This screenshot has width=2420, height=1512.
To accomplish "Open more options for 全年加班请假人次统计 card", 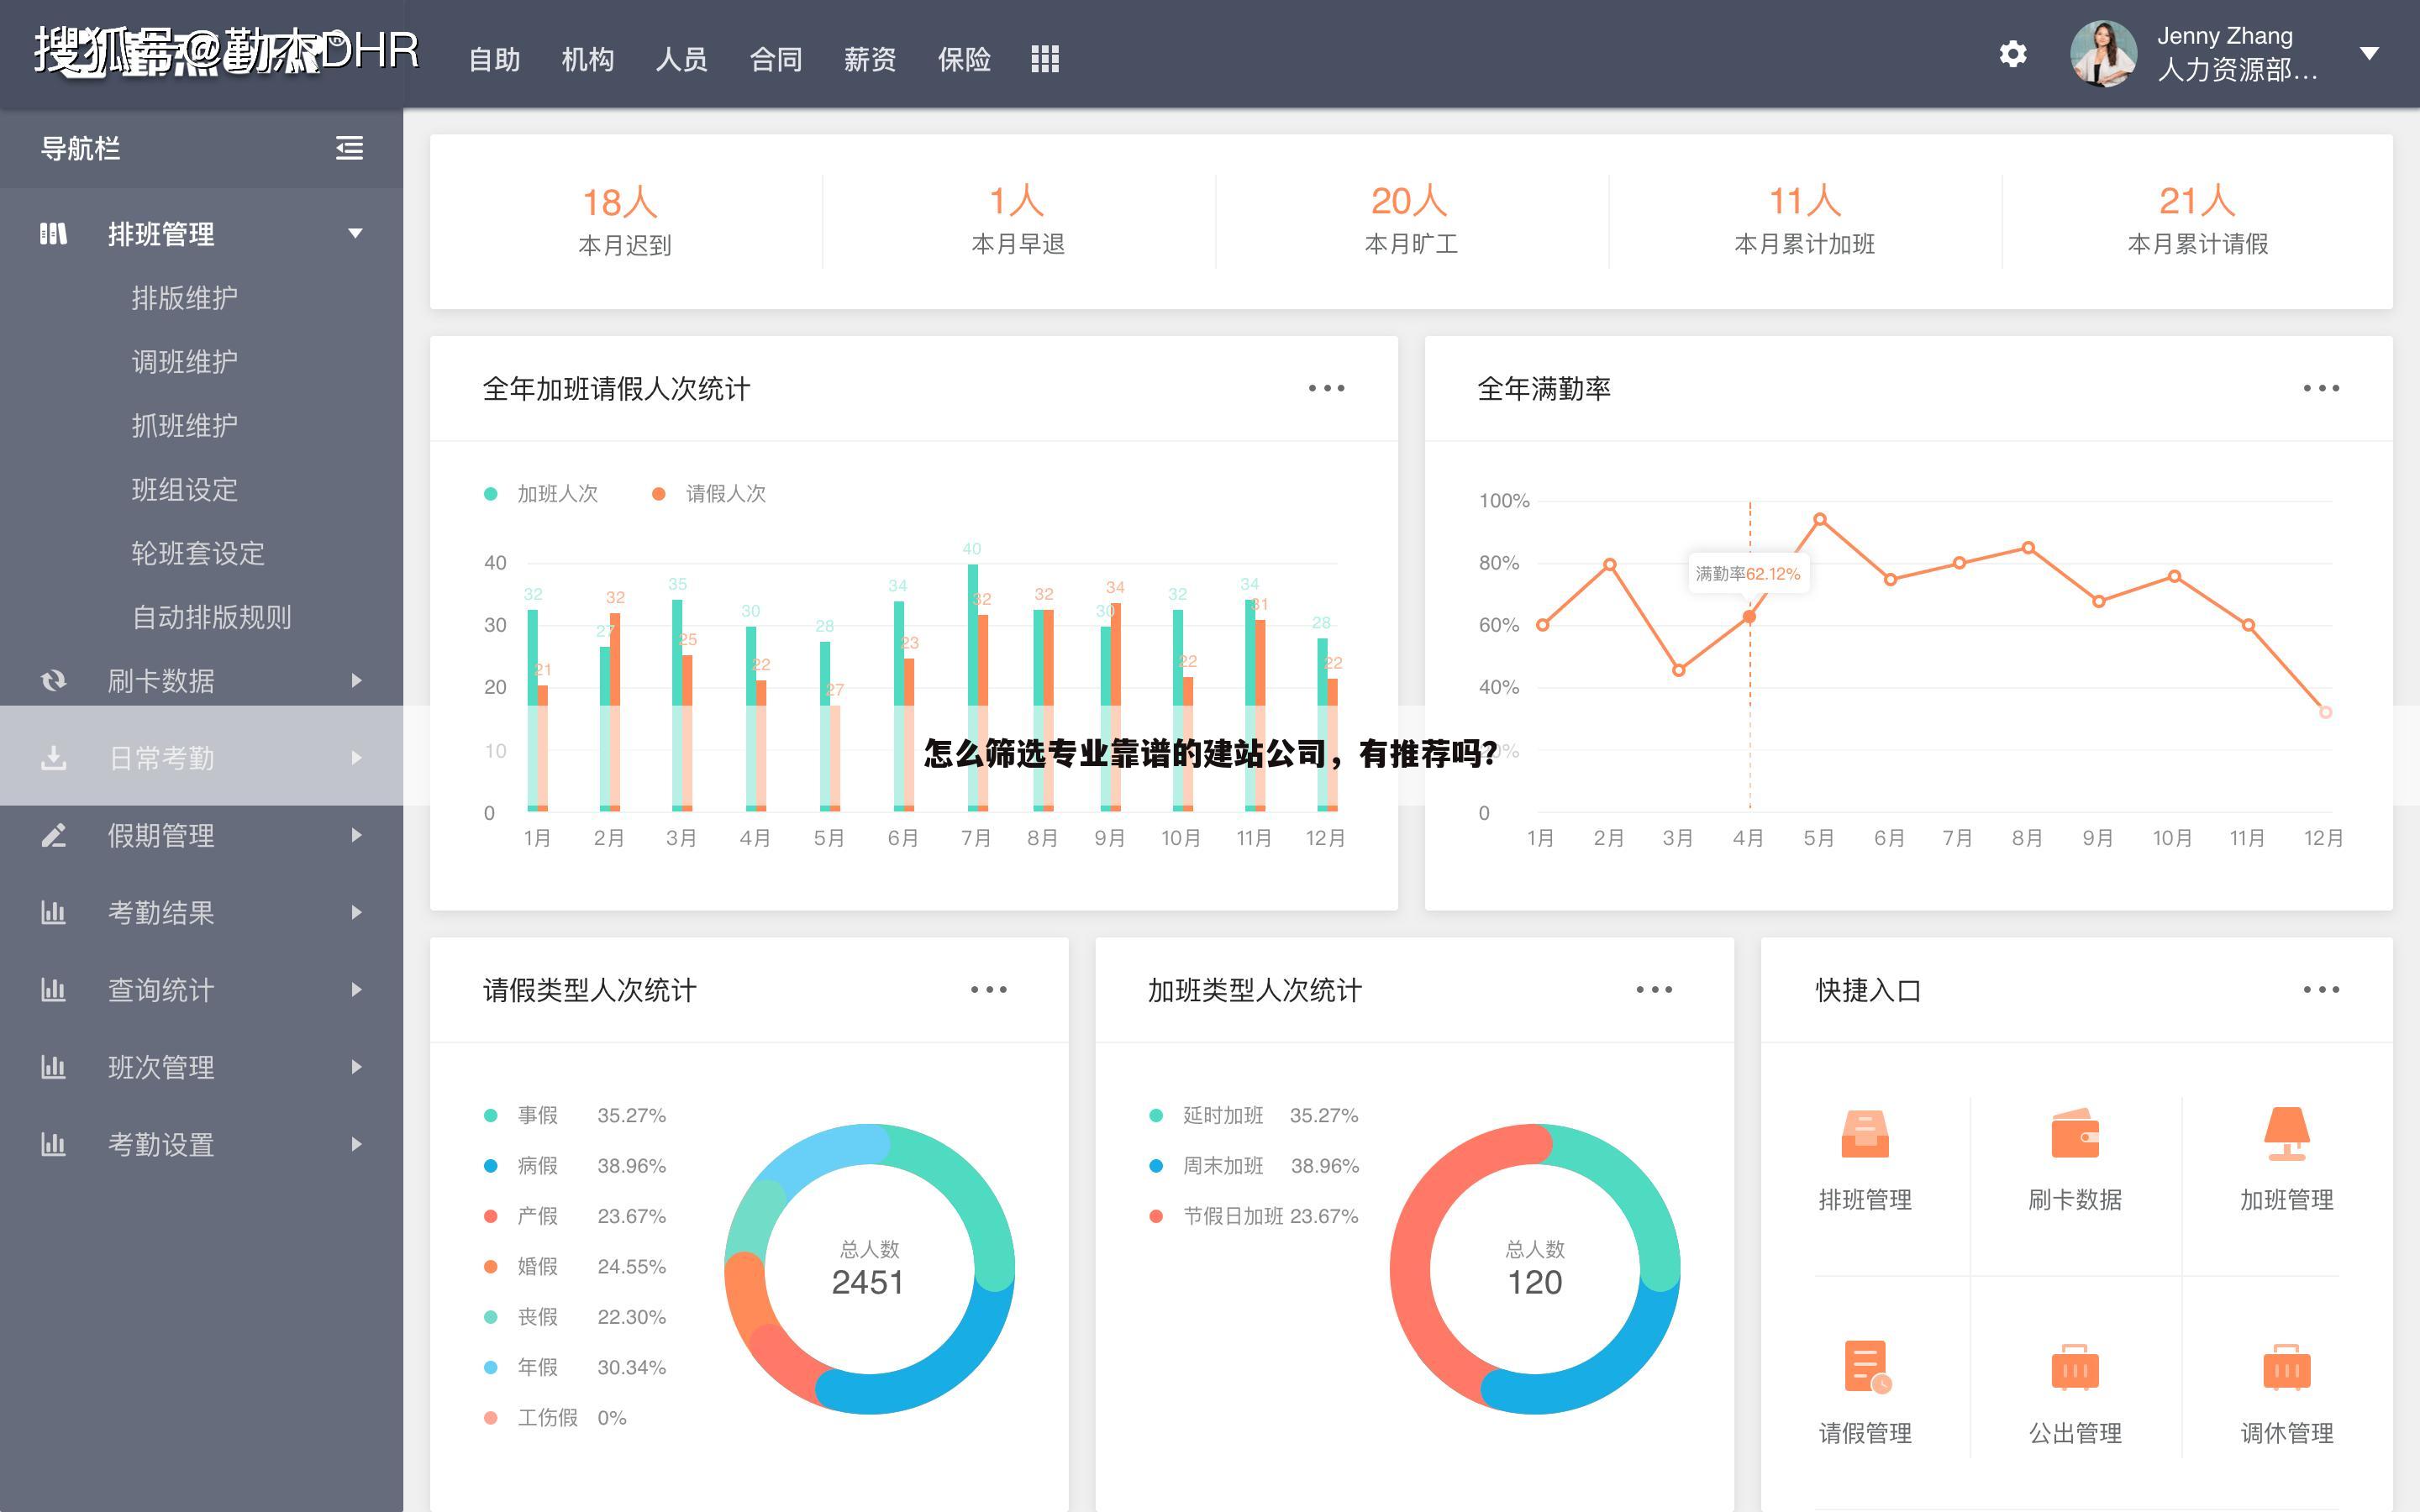I will coord(1326,388).
